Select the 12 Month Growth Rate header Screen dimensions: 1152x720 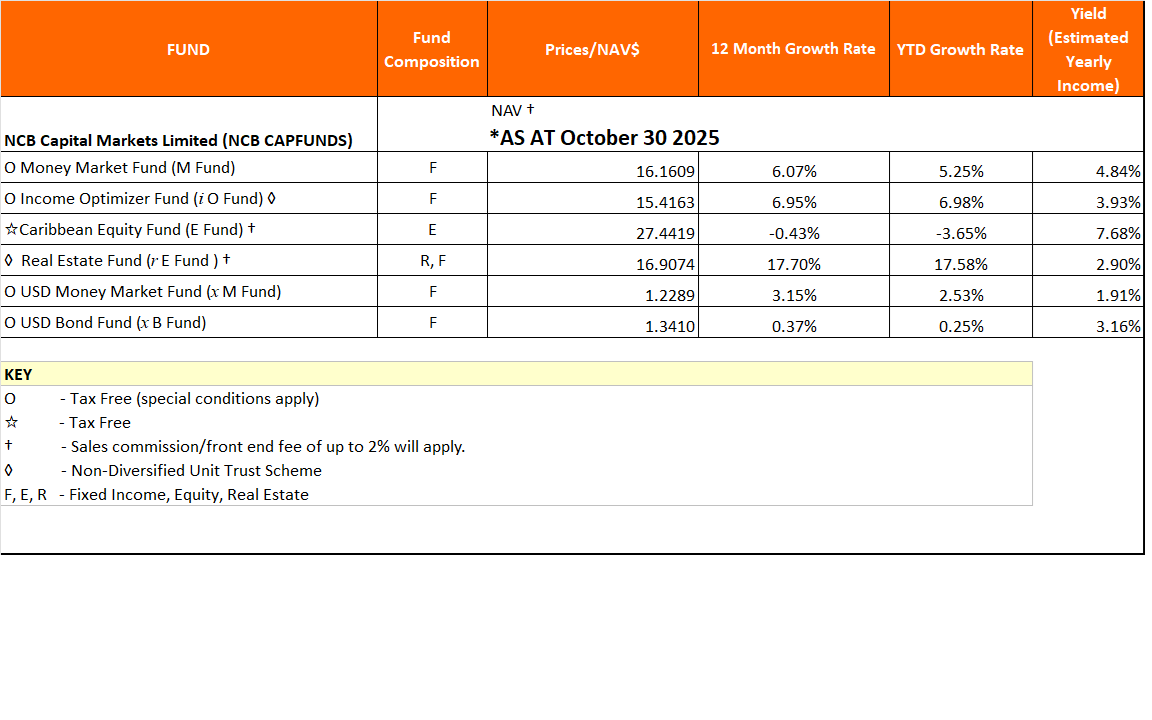click(793, 49)
